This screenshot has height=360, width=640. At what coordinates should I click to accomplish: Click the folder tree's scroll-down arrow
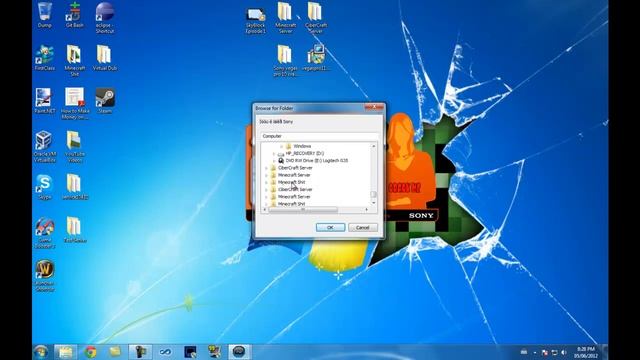[x=373, y=203]
